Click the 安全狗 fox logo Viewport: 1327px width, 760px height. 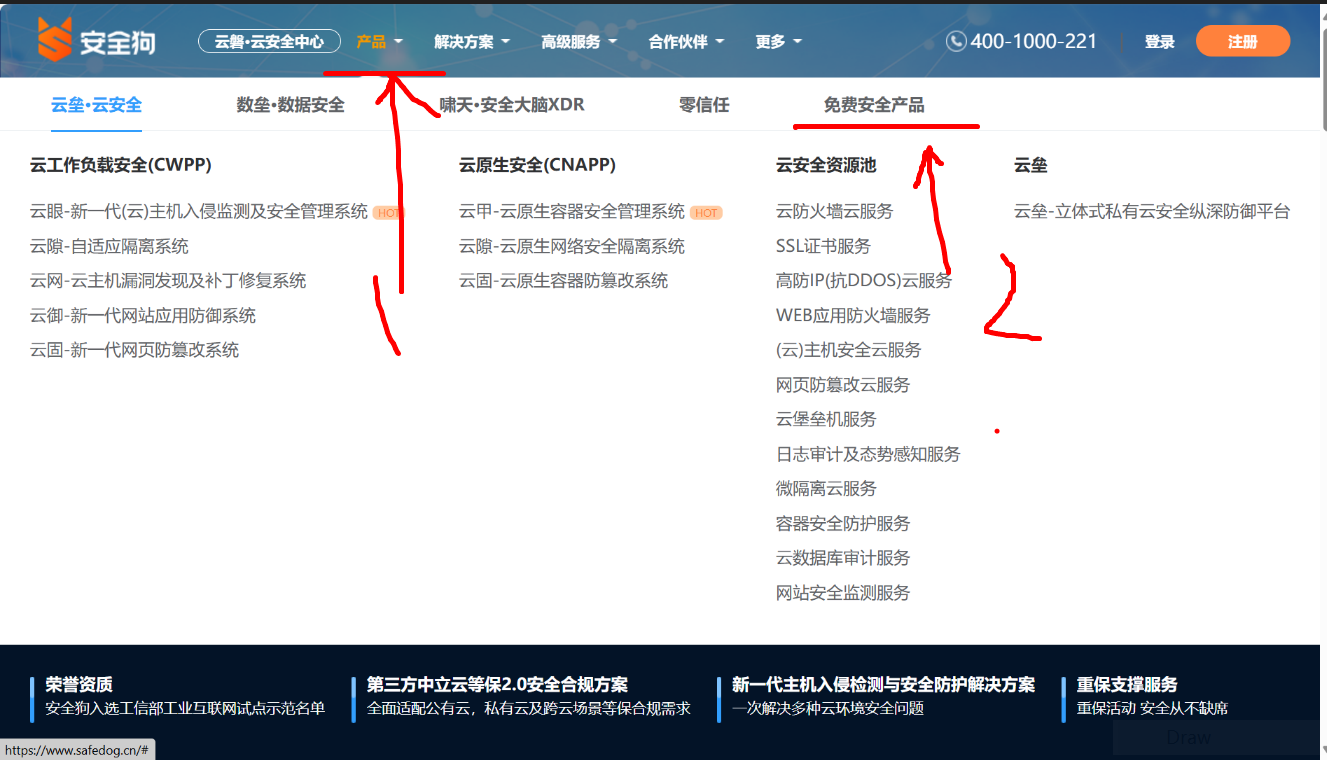pos(96,40)
